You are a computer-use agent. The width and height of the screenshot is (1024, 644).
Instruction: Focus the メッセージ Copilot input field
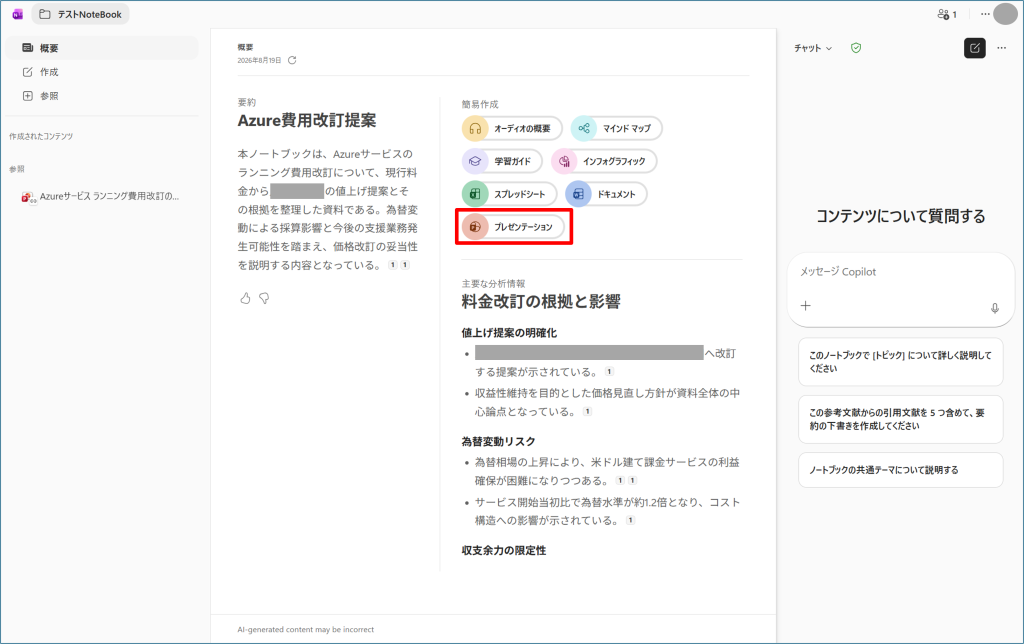(901, 272)
